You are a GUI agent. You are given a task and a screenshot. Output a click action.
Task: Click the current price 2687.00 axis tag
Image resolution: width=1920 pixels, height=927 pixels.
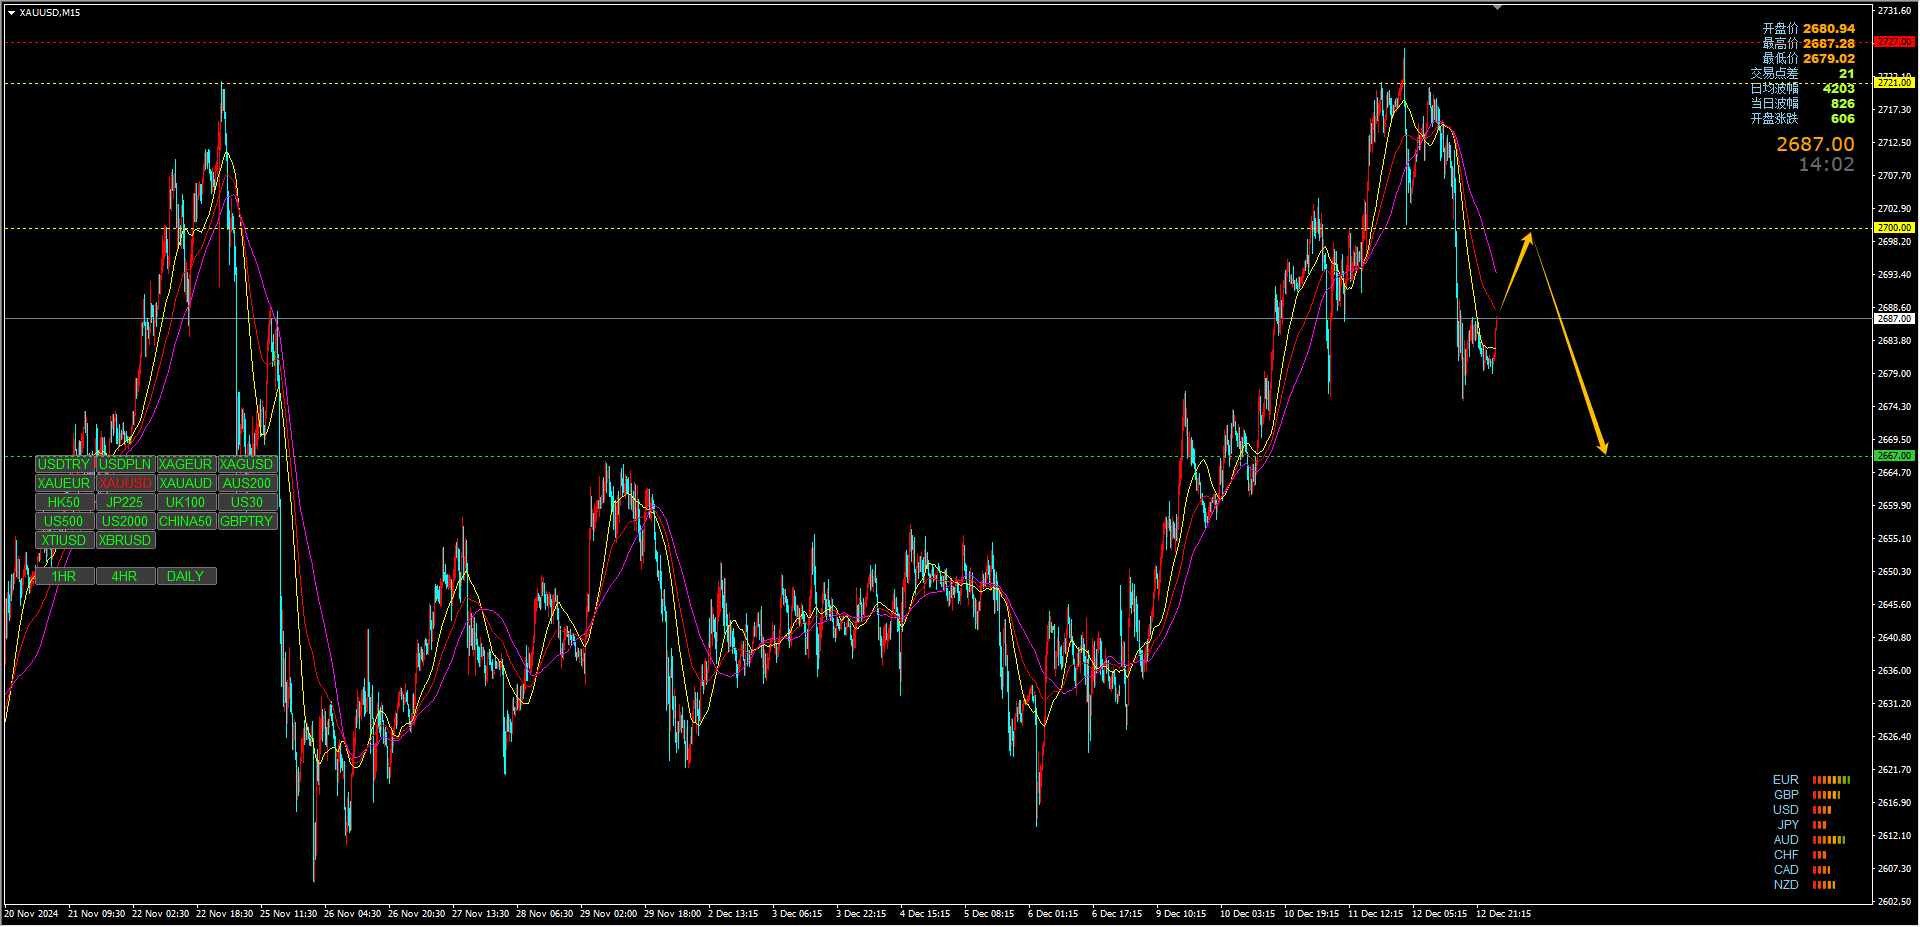pos(1894,319)
